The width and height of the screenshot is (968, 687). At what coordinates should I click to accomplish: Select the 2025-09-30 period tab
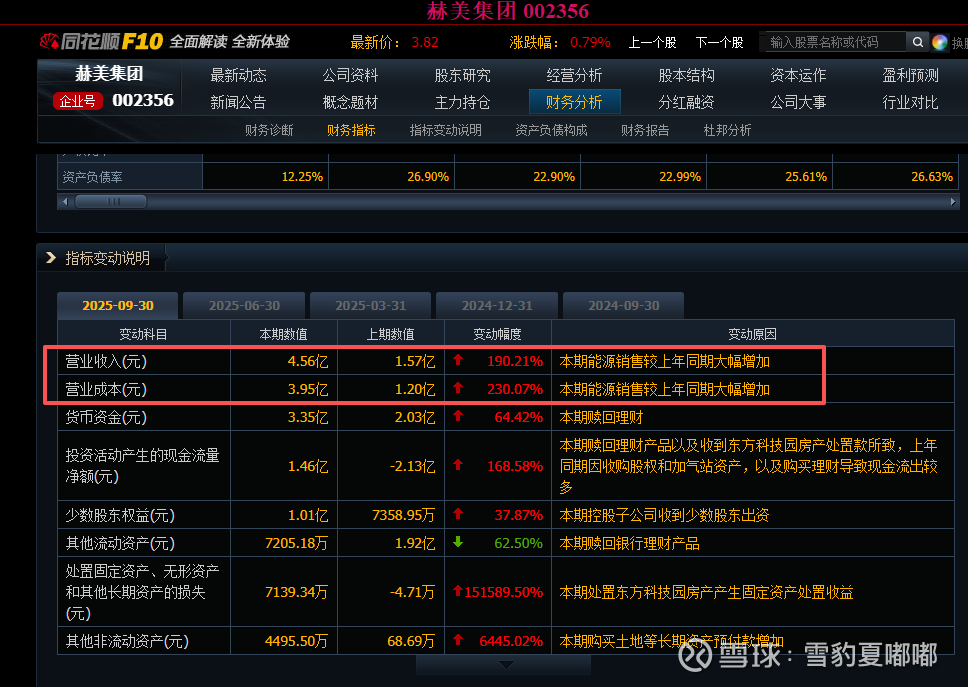118,306
